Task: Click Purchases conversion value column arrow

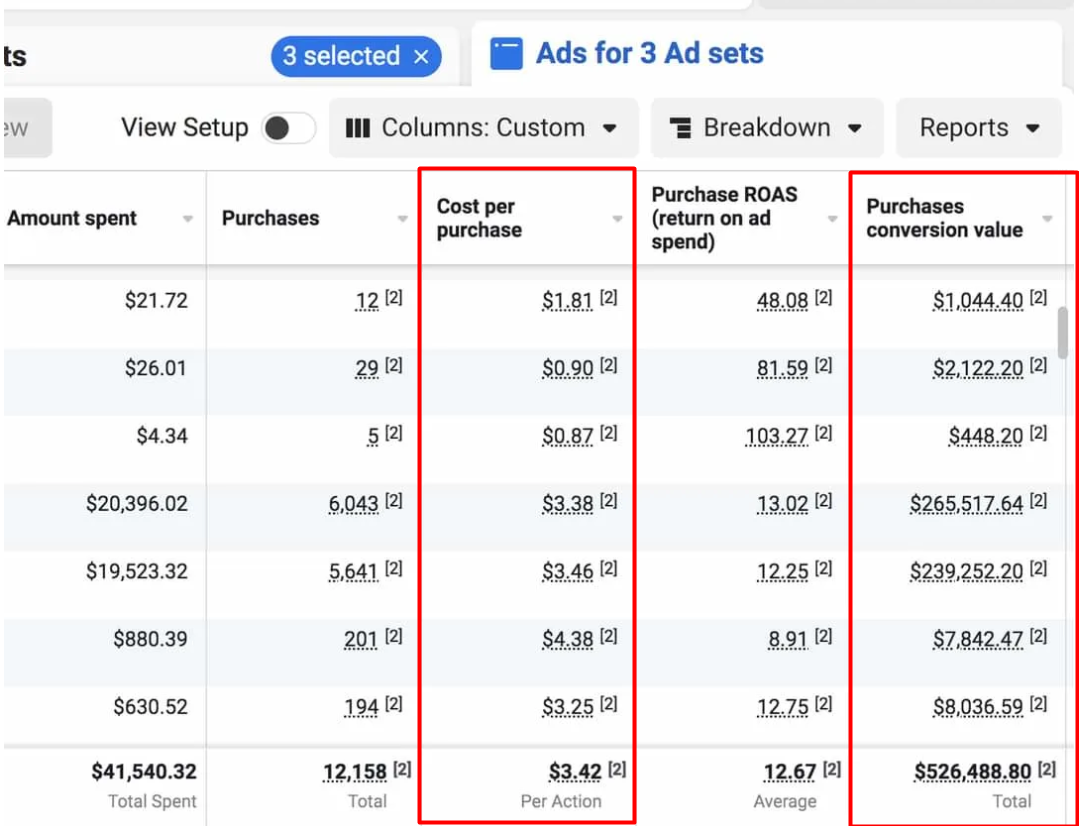Action: coord(1047,219)
